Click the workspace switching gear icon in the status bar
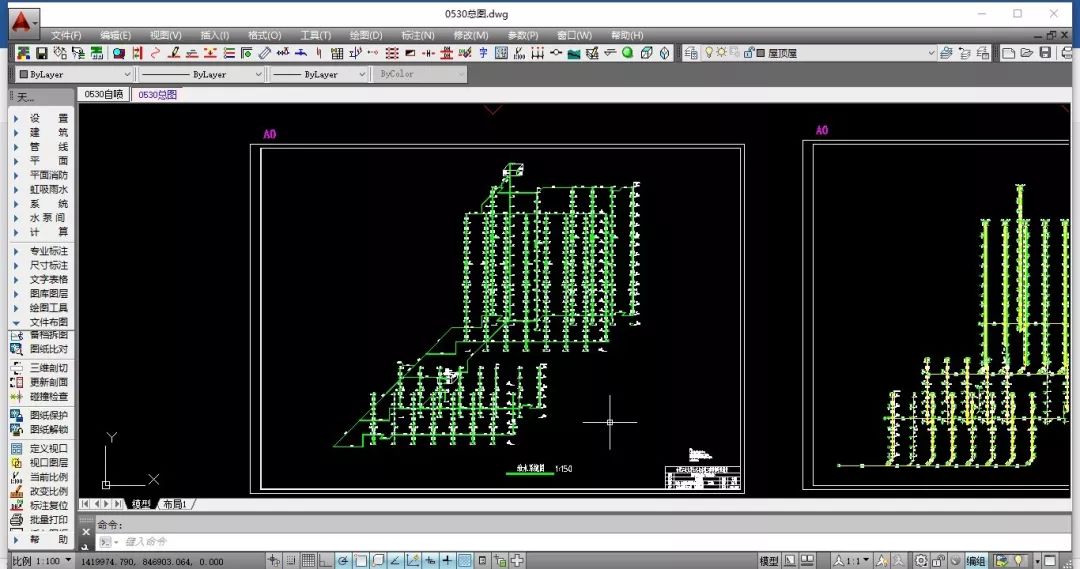Screen dimensions: 1080x569 [921, 561]
